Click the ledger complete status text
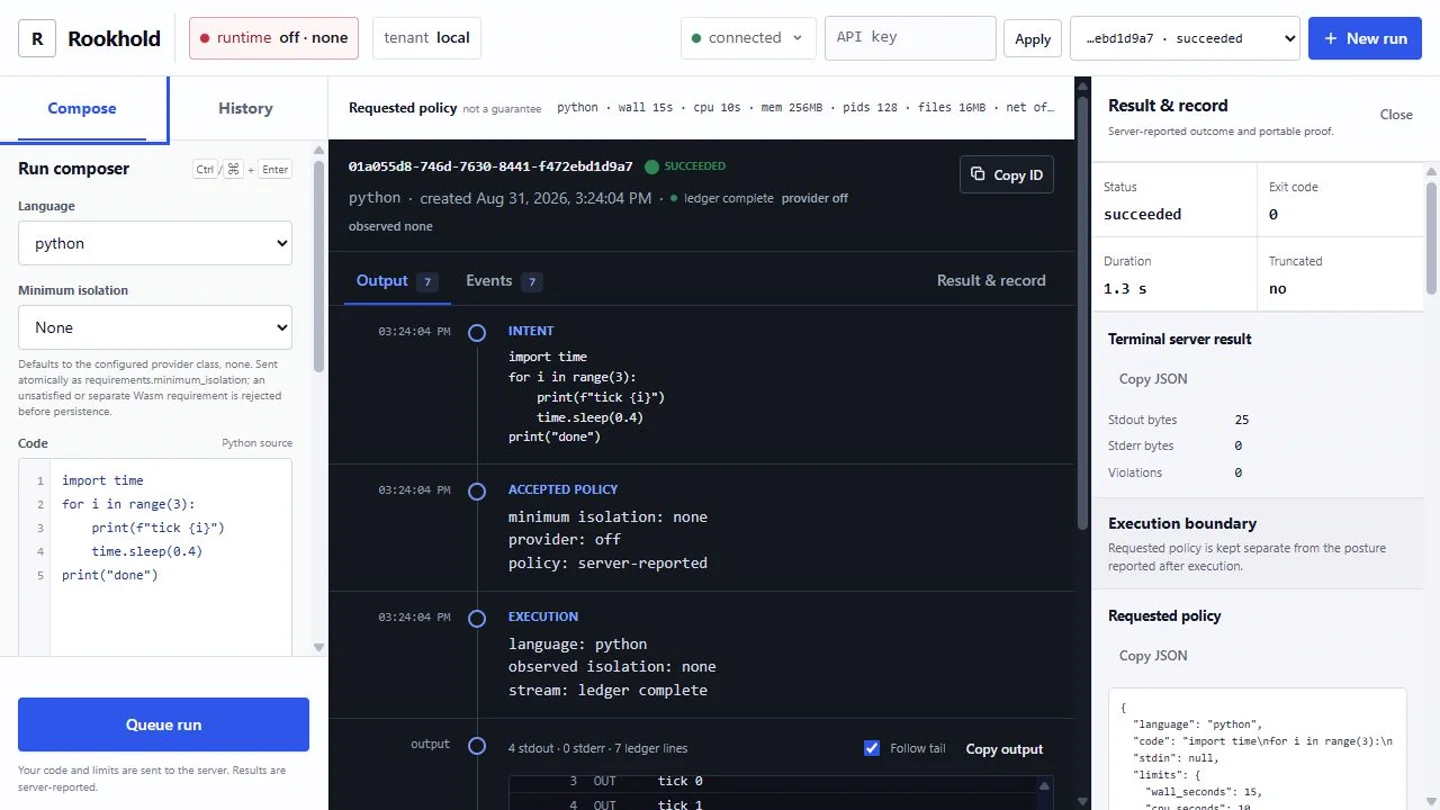The height and width of the screenshot is (810, 1440). (729, 198)
